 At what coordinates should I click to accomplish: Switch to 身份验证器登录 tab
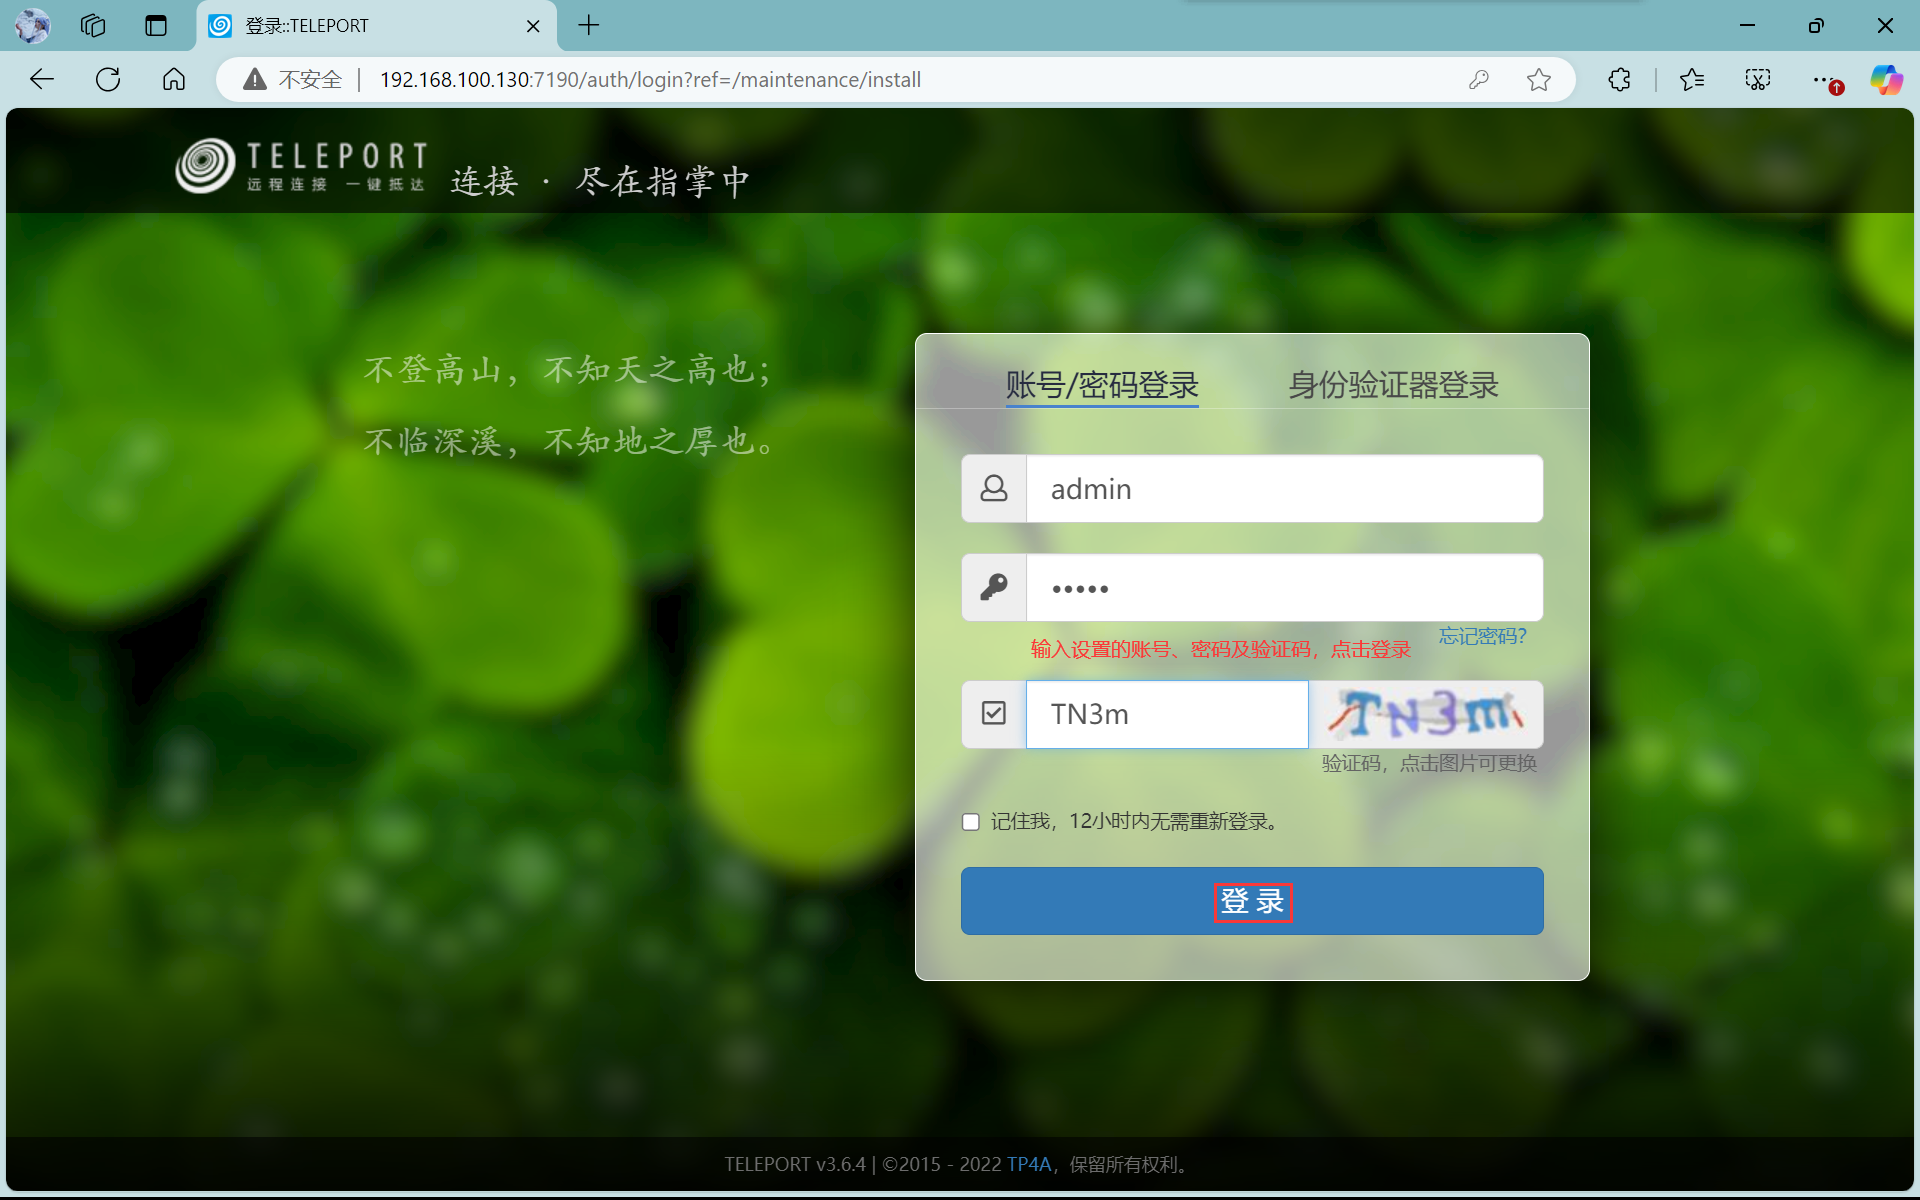point(1393,385)
